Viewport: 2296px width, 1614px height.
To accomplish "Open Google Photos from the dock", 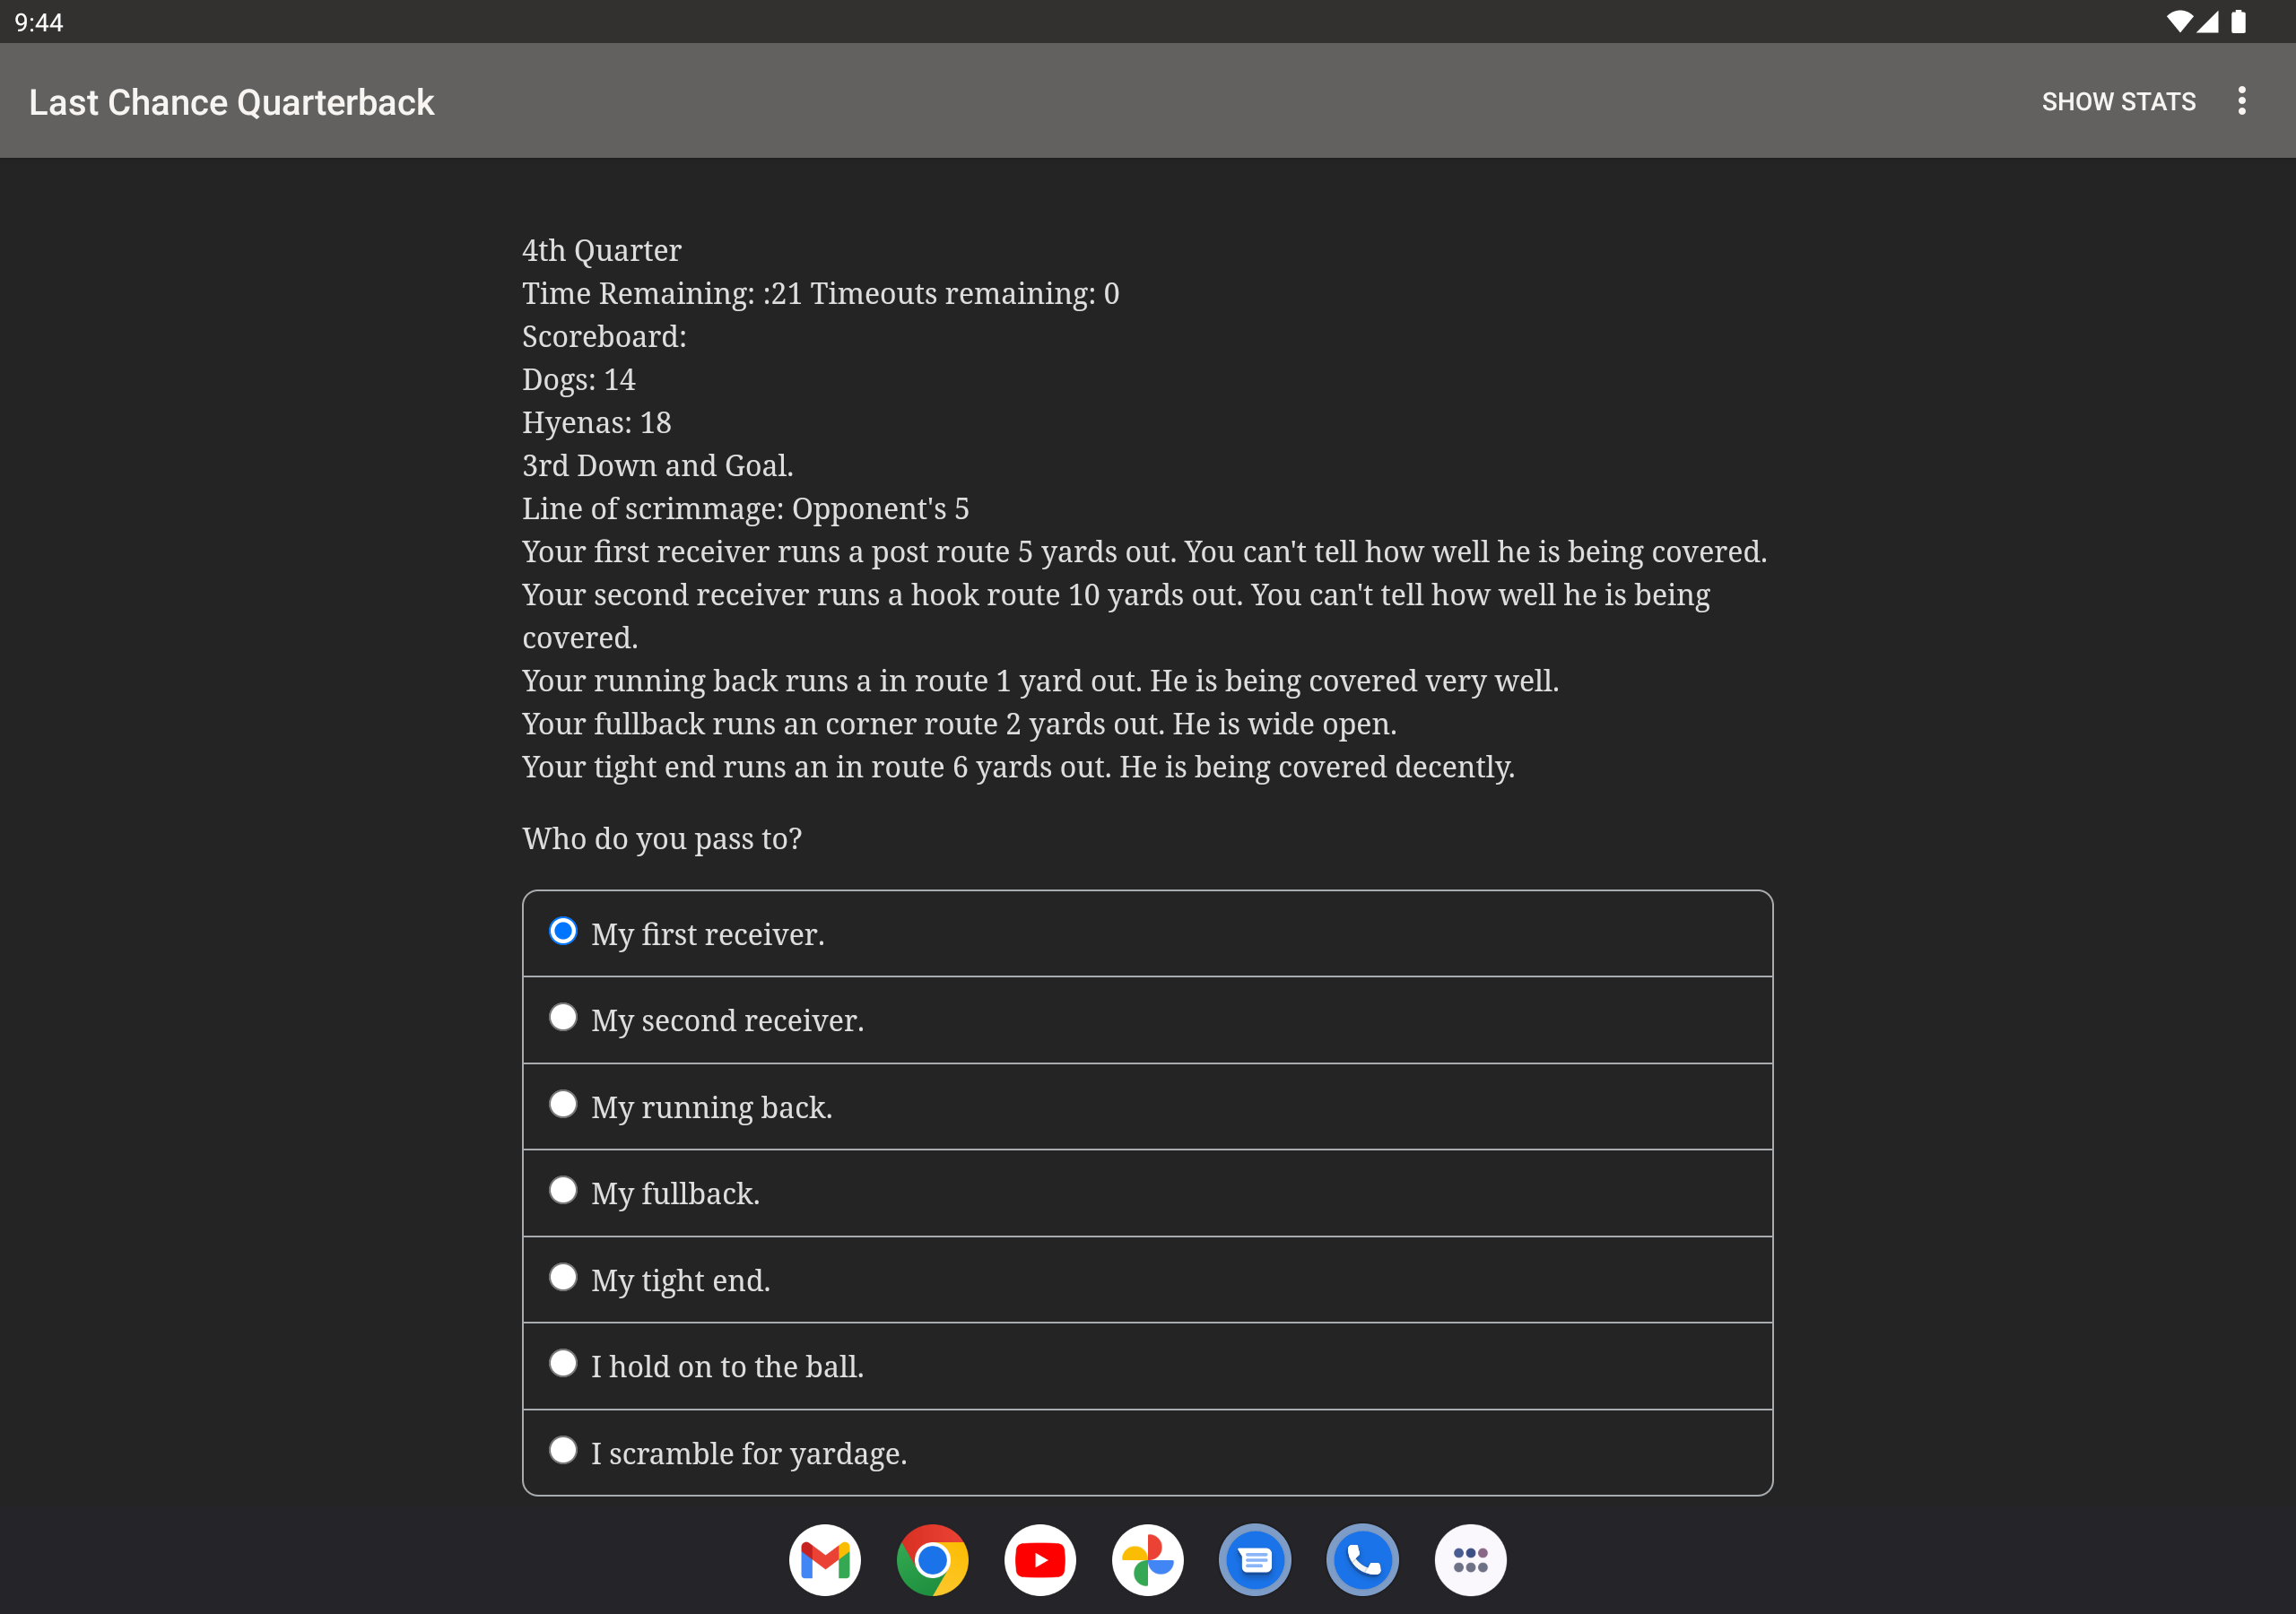I will click(1147, 1559).
